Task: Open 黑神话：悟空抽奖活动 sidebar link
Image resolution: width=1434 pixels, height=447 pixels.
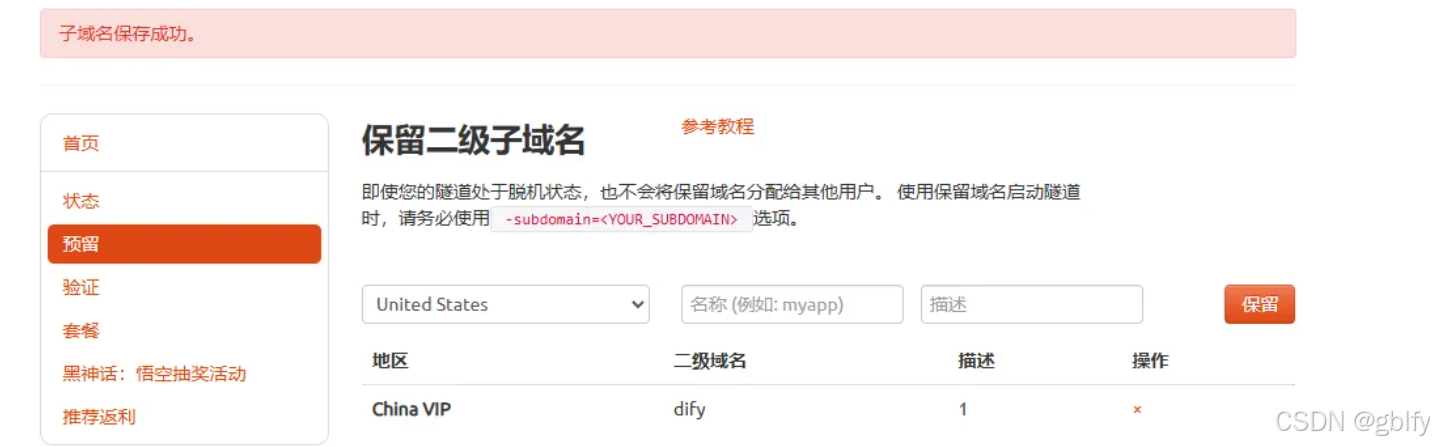Action: pyautogui.click(x=154, y=374)
